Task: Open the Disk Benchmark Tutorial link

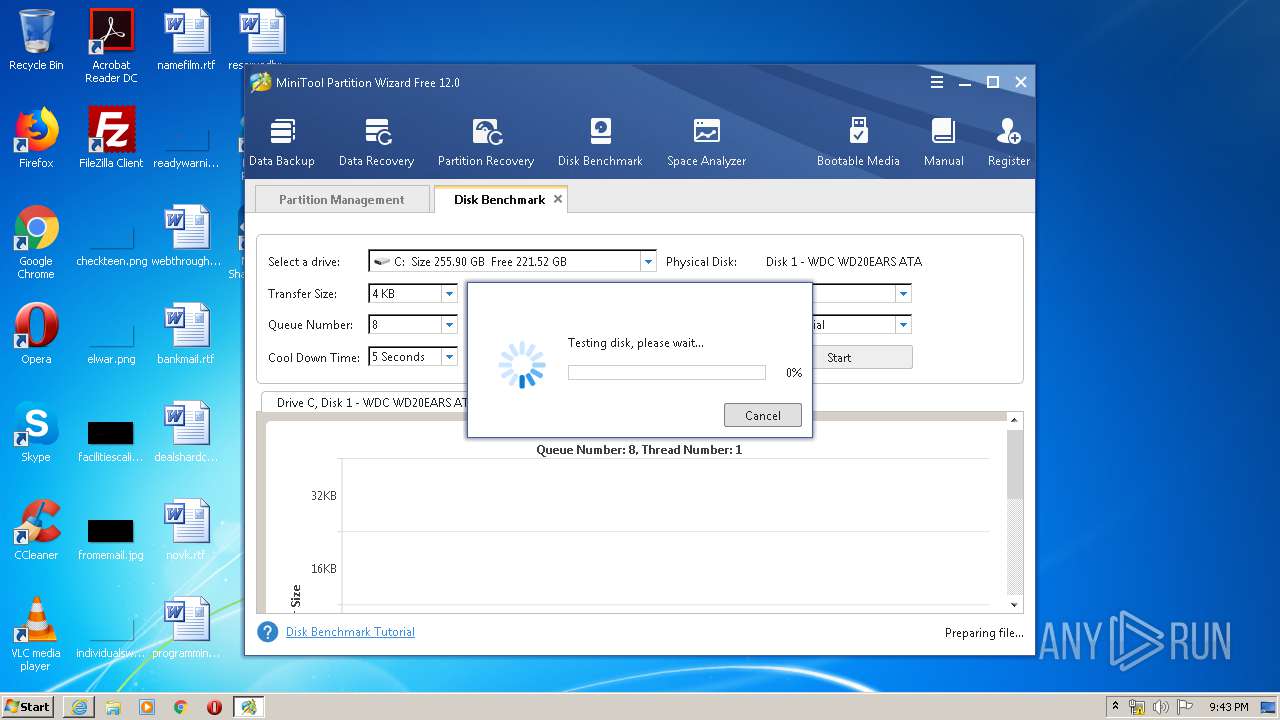Action: click(350, 632)
